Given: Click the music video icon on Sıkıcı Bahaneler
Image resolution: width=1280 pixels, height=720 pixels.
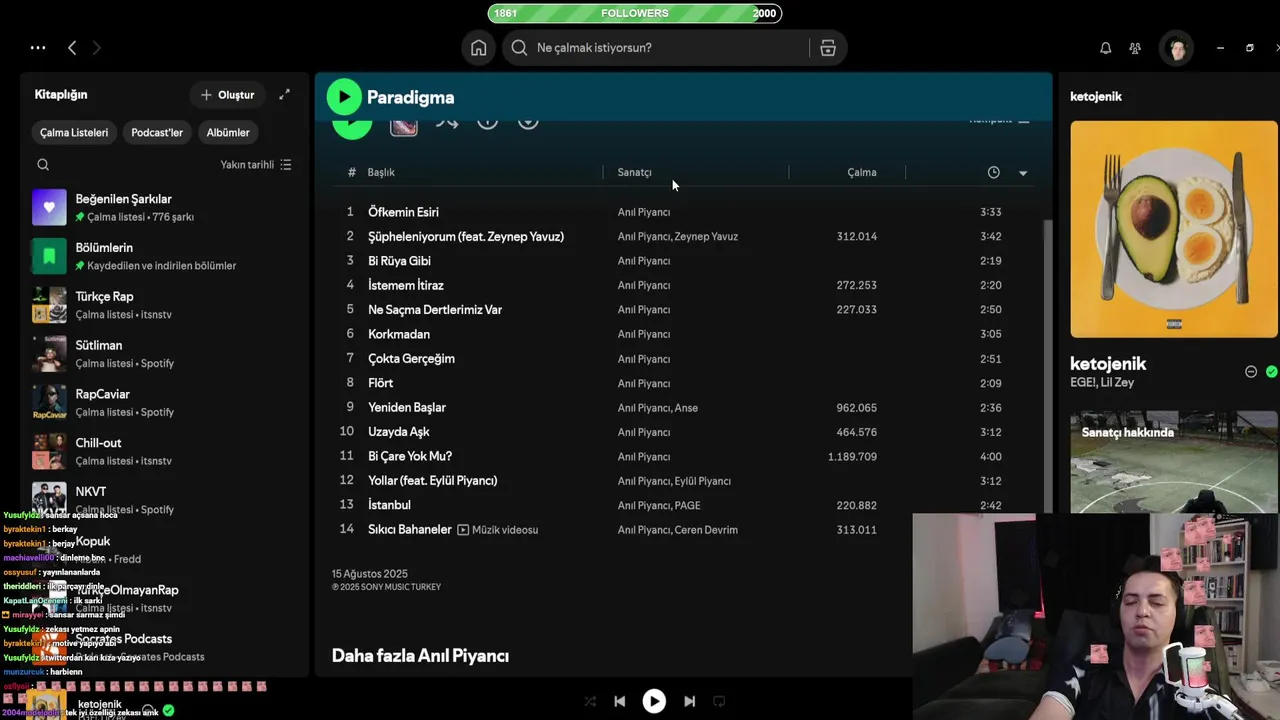Looking at the screenshot, I should coord(463,530).
